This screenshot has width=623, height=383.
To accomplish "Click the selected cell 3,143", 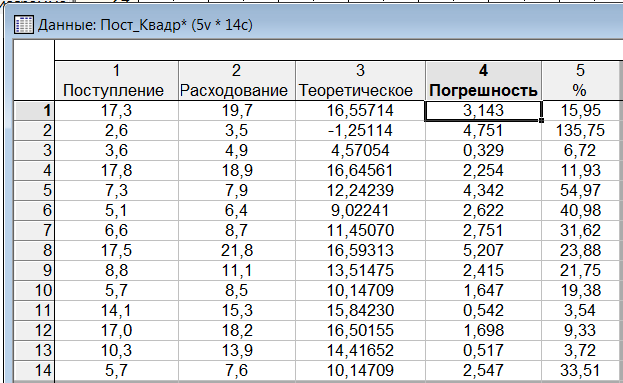I will click(x=483, y=110).
